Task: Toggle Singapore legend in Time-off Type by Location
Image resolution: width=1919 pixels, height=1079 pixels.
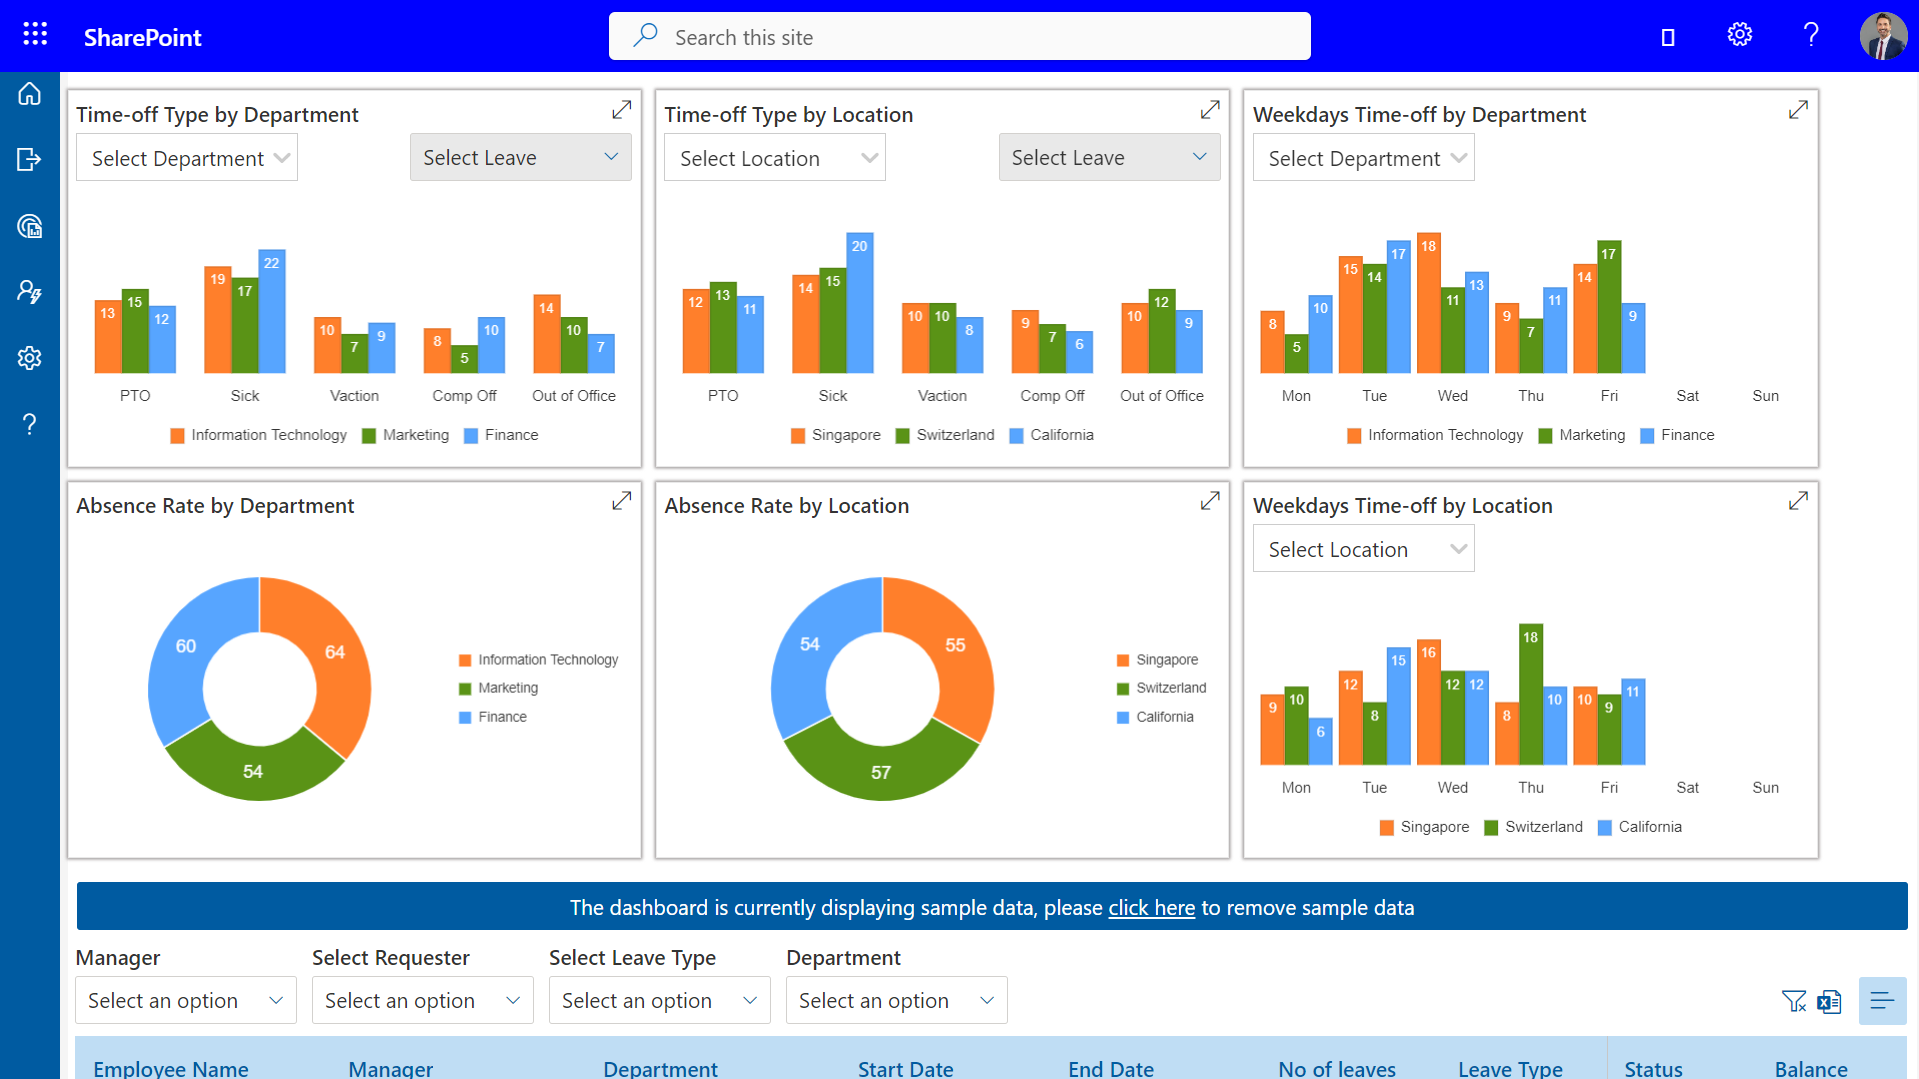Action: point(836,435)
